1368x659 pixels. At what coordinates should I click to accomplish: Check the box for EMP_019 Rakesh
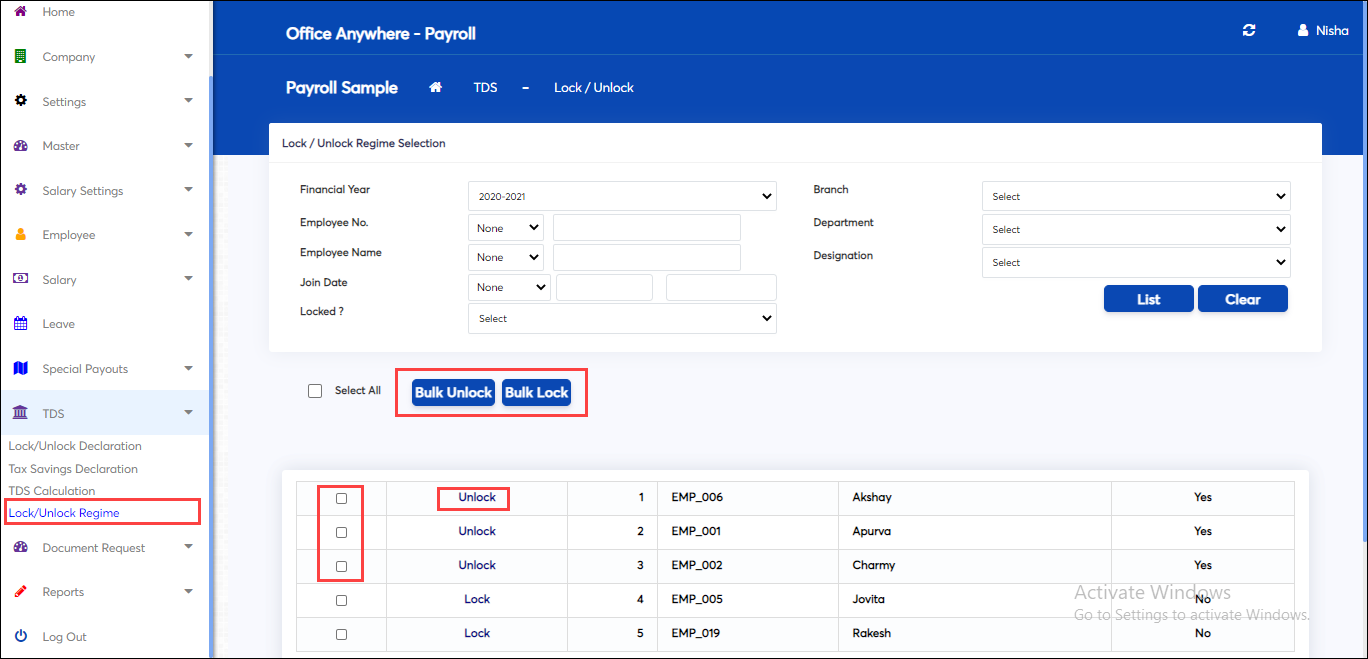point(341,634)
